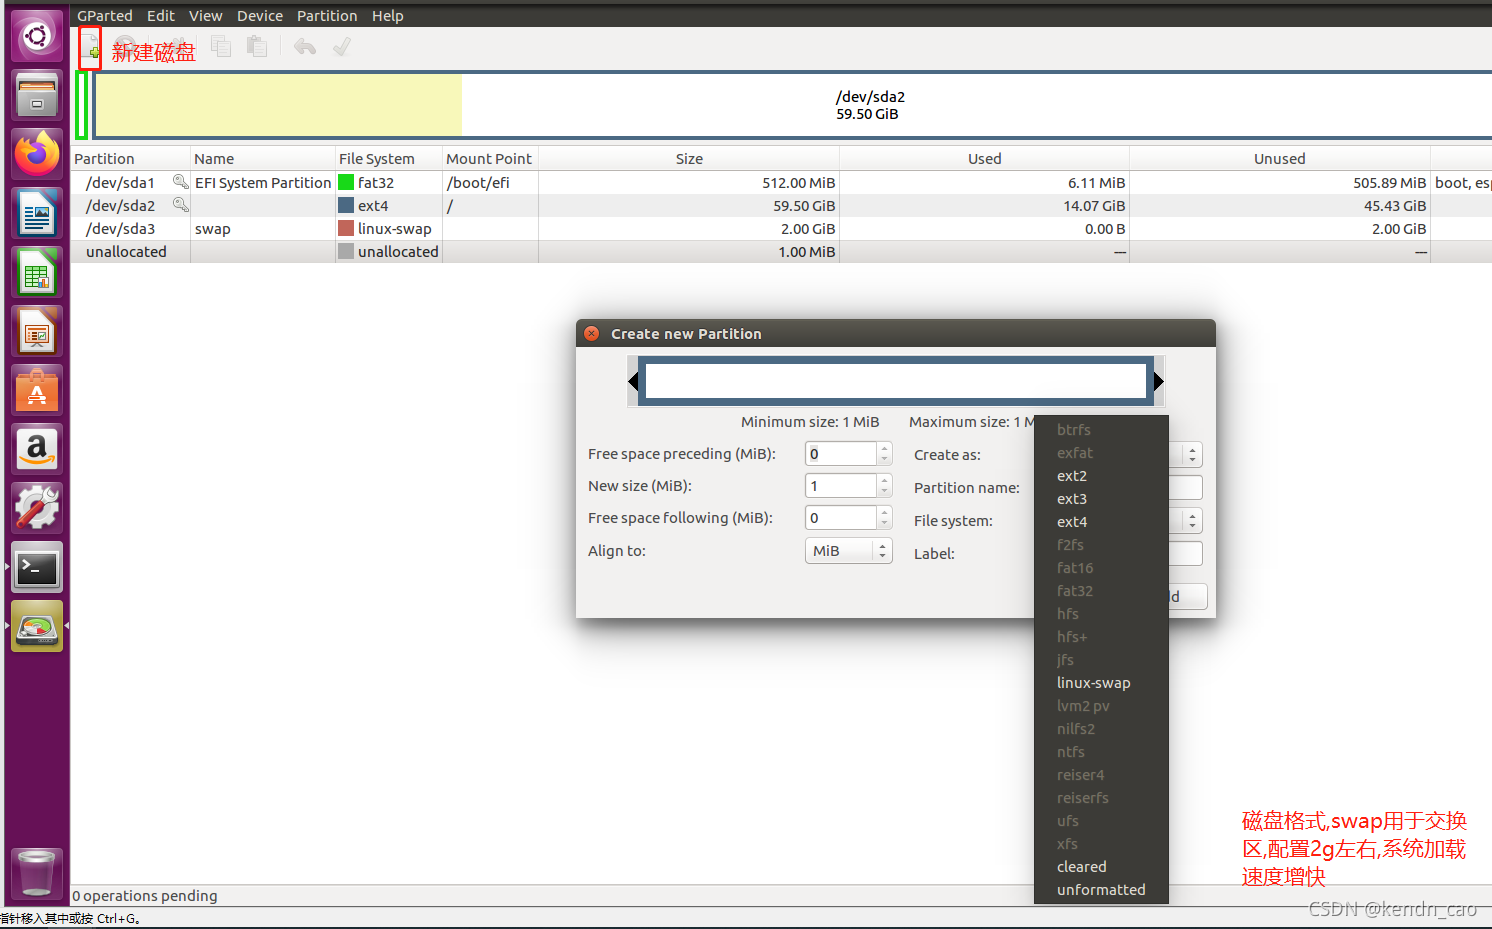Image resolution: width=1492 pixels, height=929 pixels.
Task: Open the File system dropdown arrow
Action: tap(1192, 521)
